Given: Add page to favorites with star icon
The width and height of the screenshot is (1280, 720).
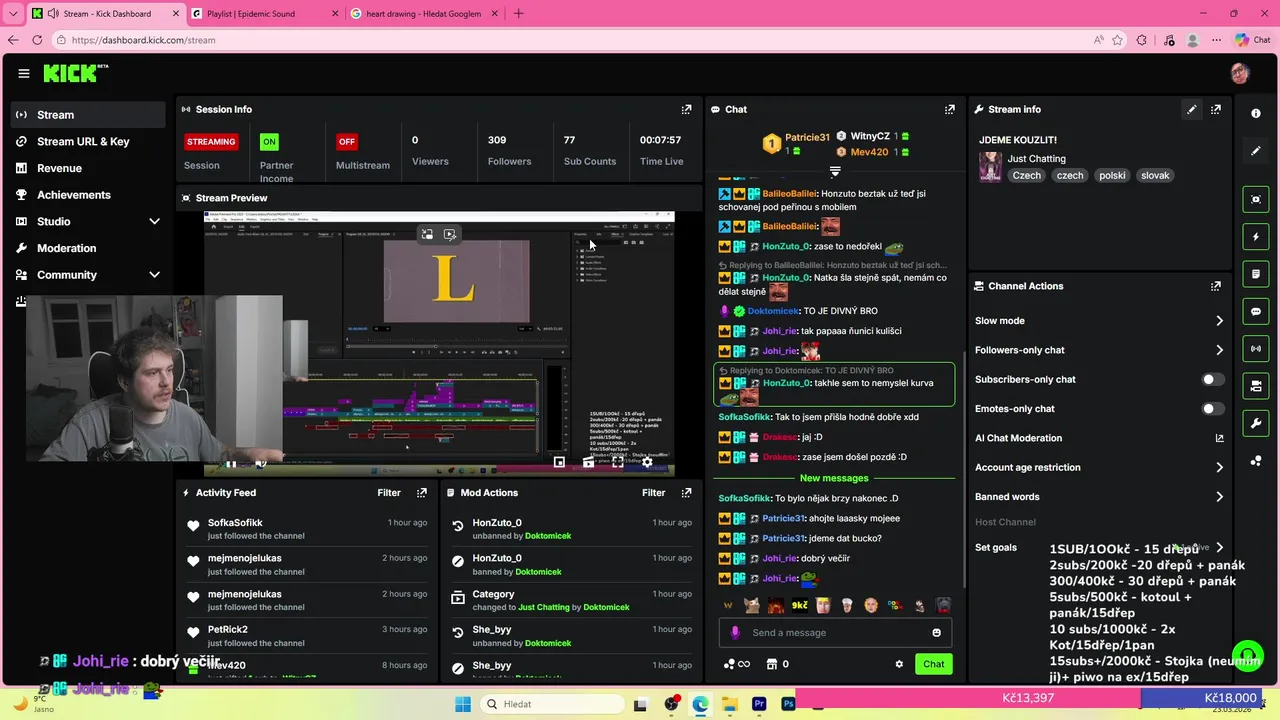Looking at the screenshot, I should (1117, 40).
